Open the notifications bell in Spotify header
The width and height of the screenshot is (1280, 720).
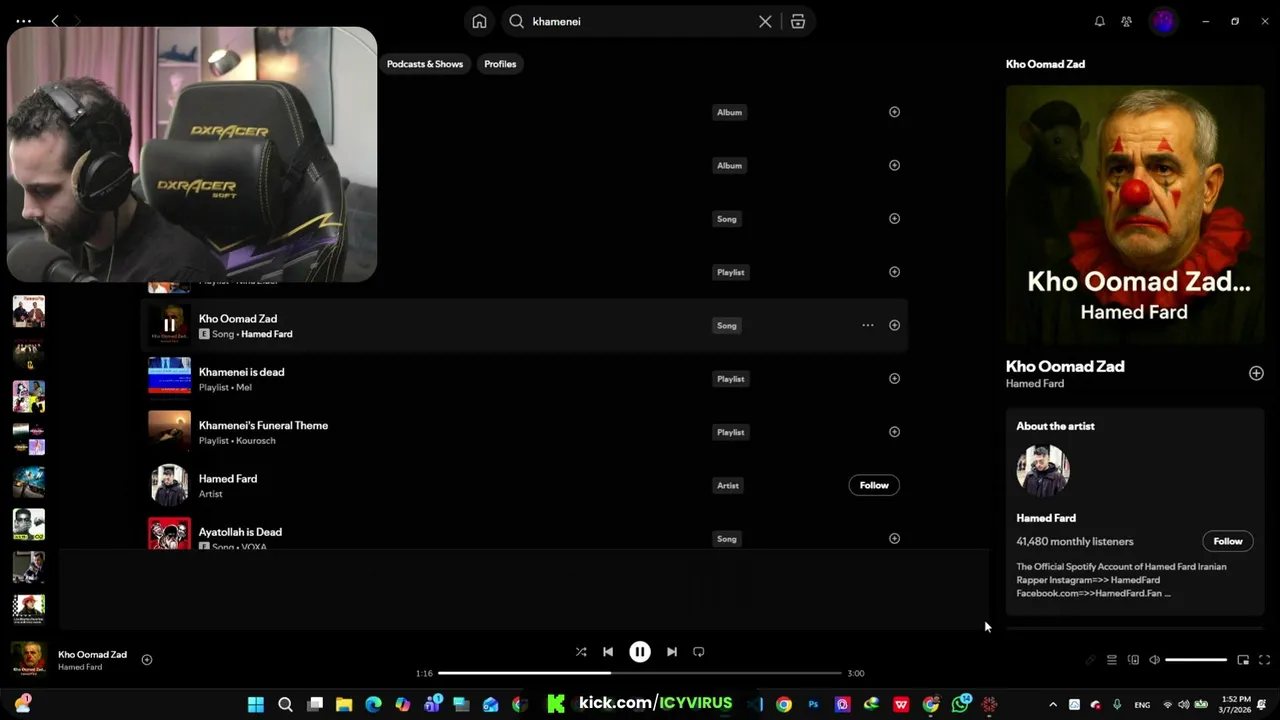[x=1099, y=21]
